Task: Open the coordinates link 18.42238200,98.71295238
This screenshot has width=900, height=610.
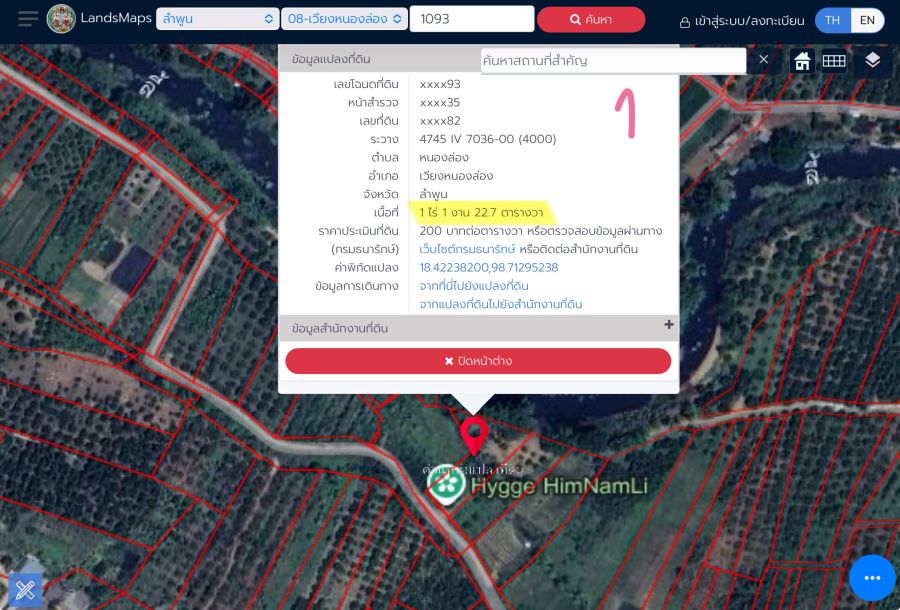Action: (489, 268)
